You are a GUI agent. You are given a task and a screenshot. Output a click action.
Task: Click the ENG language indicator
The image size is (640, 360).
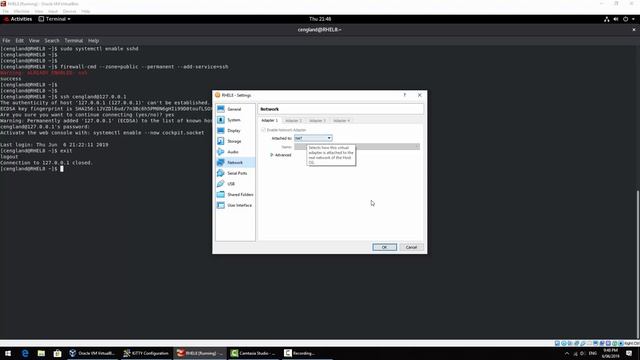pyautogui.click(x=593, y=353)
